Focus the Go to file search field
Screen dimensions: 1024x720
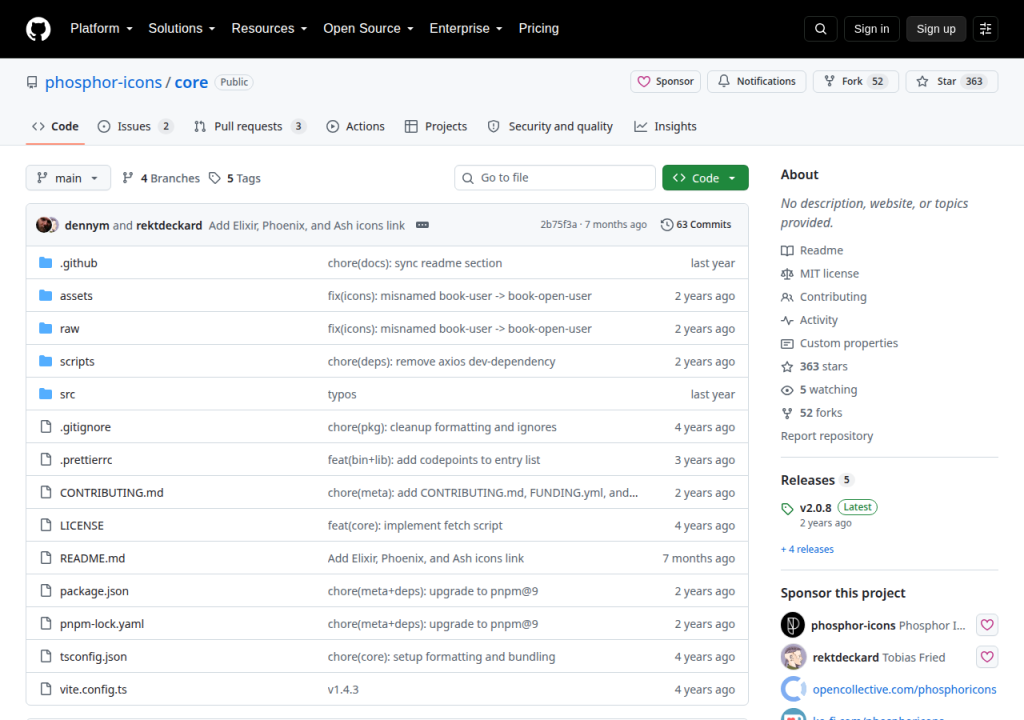point(555,178)
